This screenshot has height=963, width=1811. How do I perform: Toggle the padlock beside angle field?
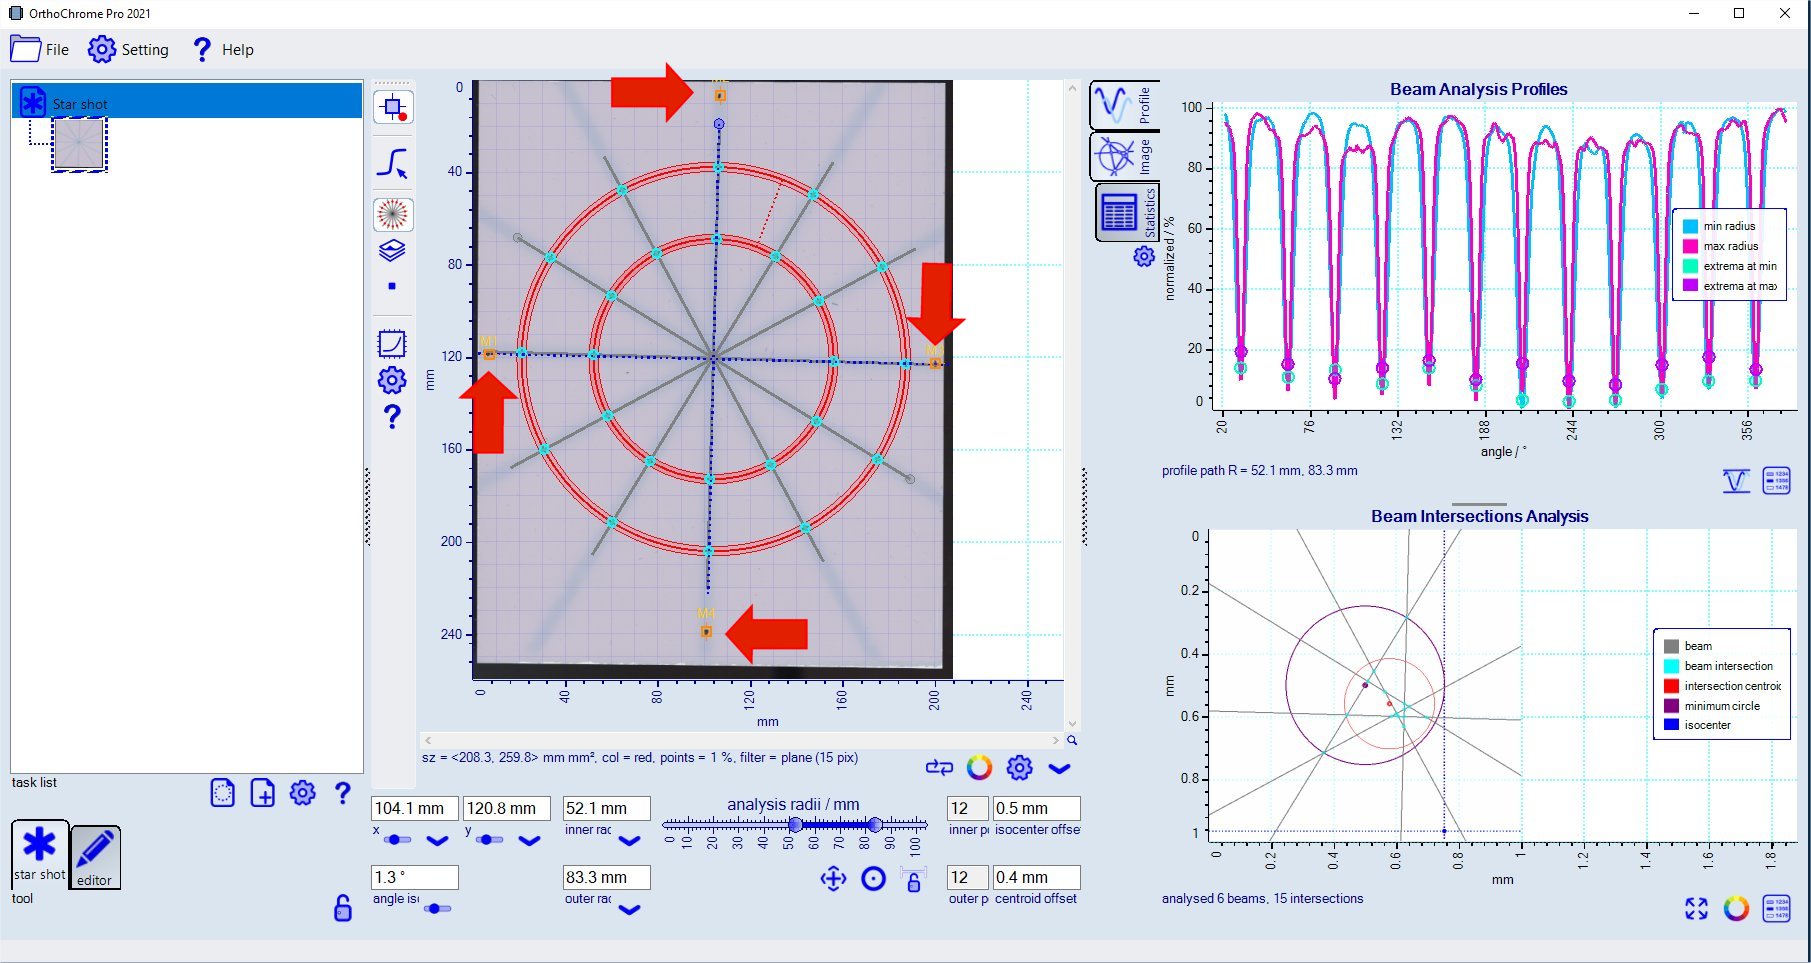click(x=342, y=908)
